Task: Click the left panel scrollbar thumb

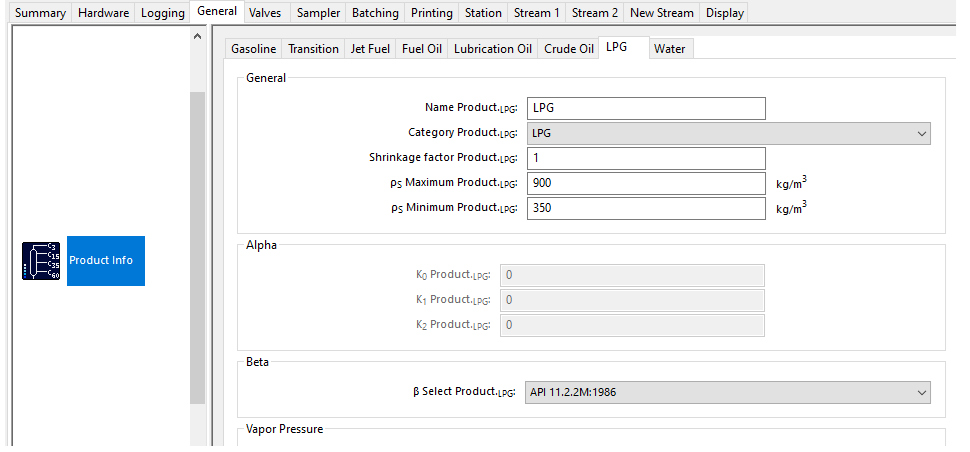Action: pos(197,247)
